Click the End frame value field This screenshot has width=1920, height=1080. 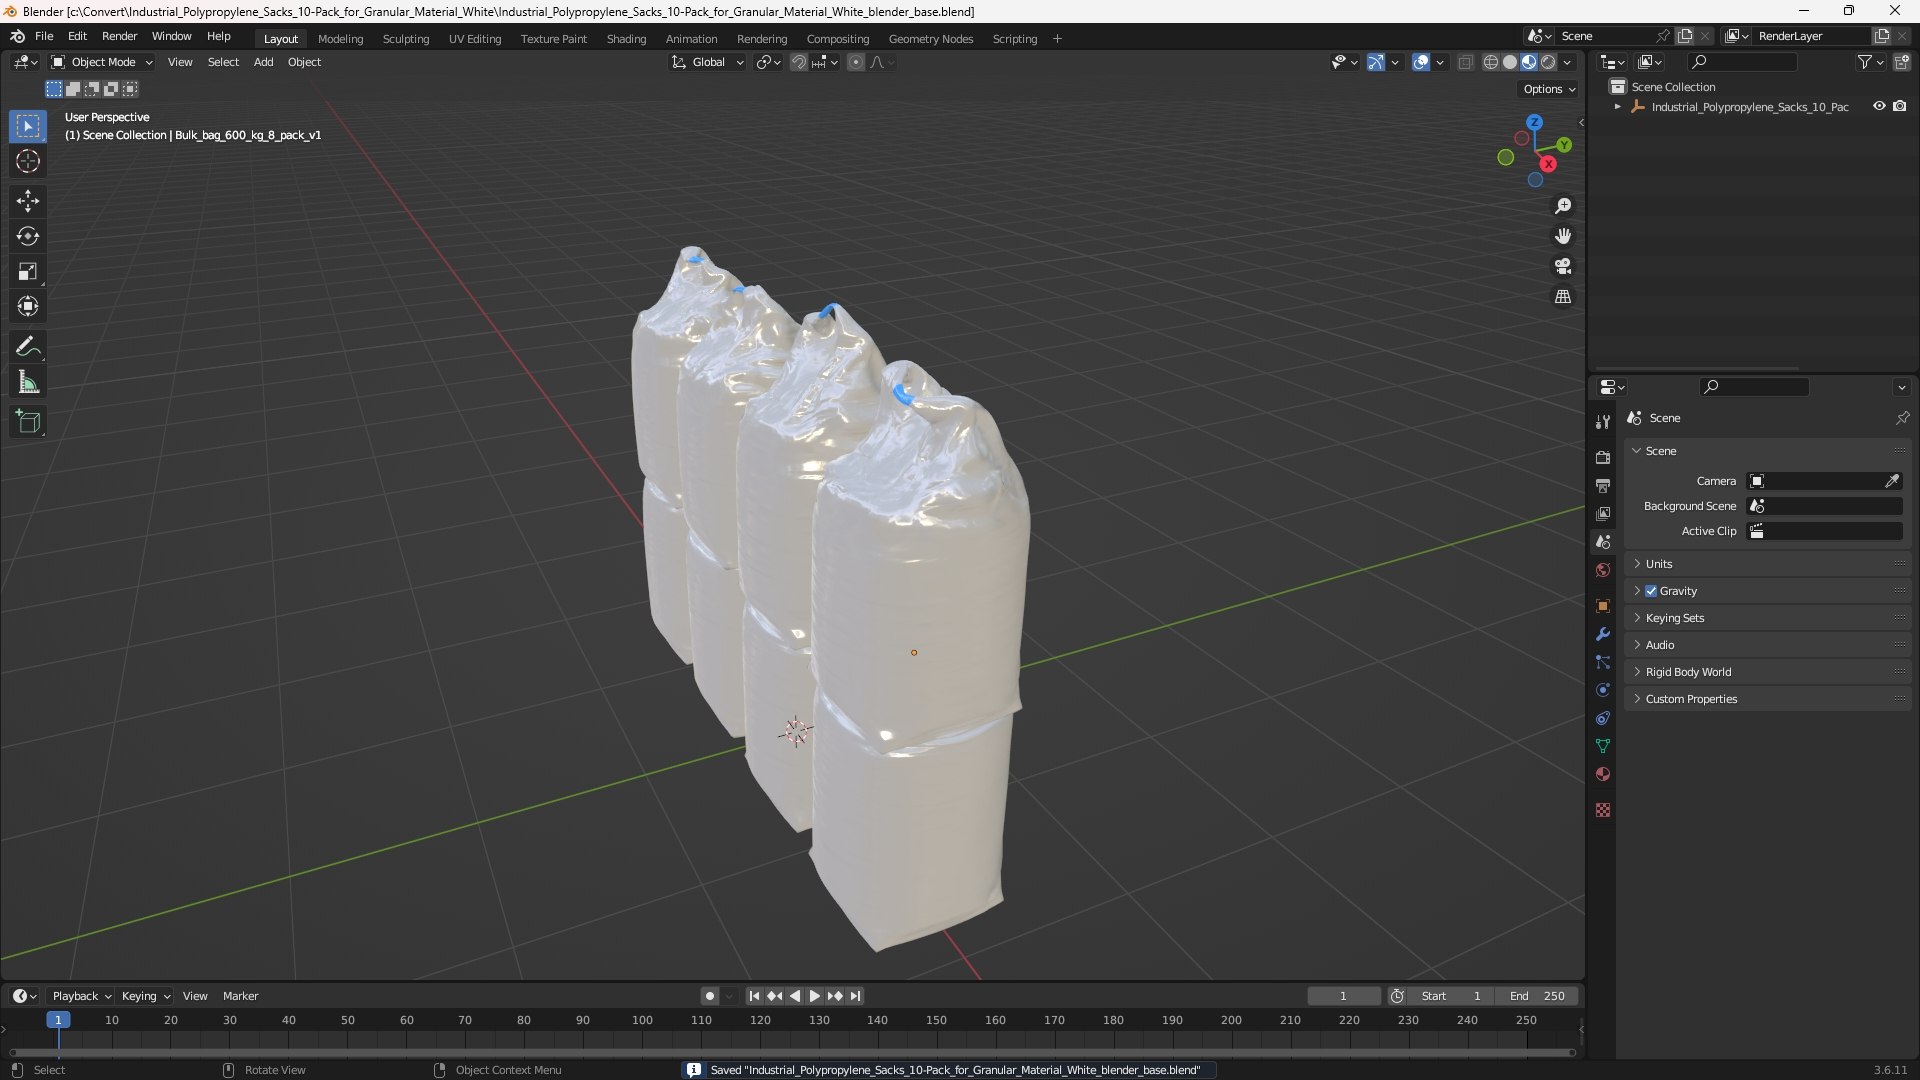(1537, 996)
